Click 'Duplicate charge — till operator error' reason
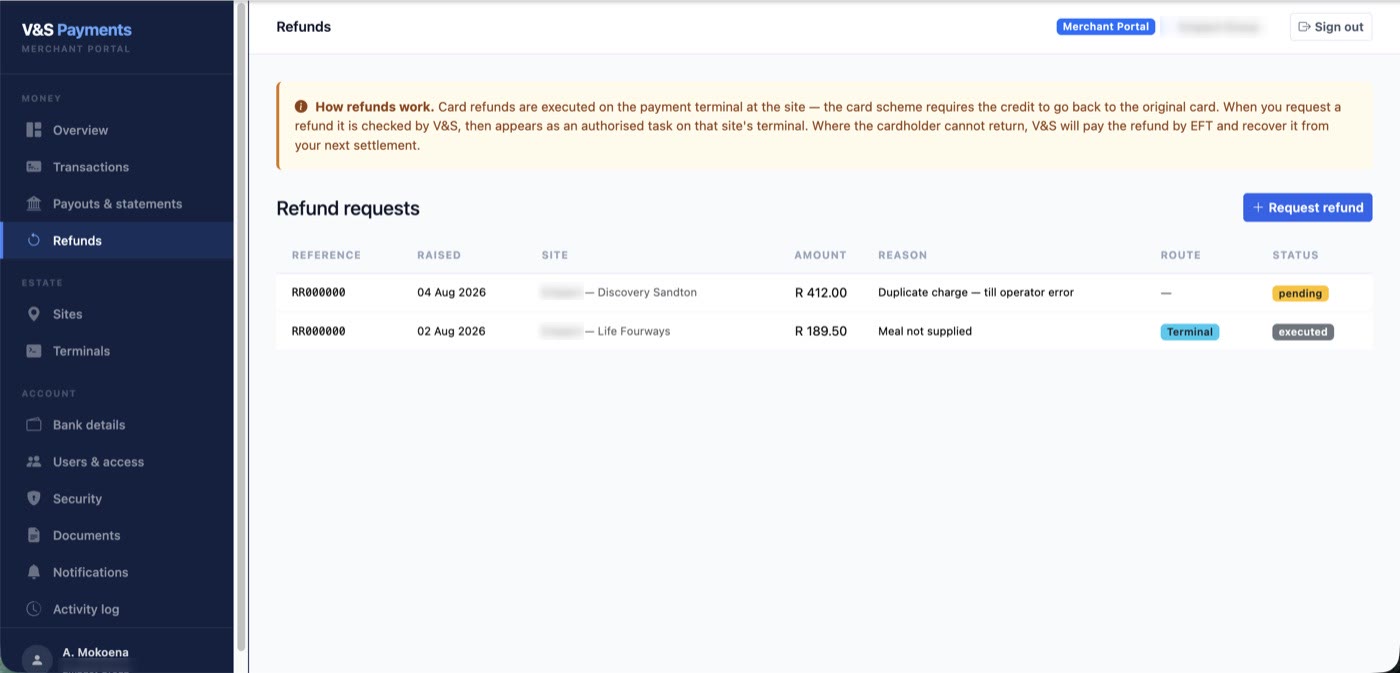Viewport: 1400px width, 673px height. pos(976,293)
